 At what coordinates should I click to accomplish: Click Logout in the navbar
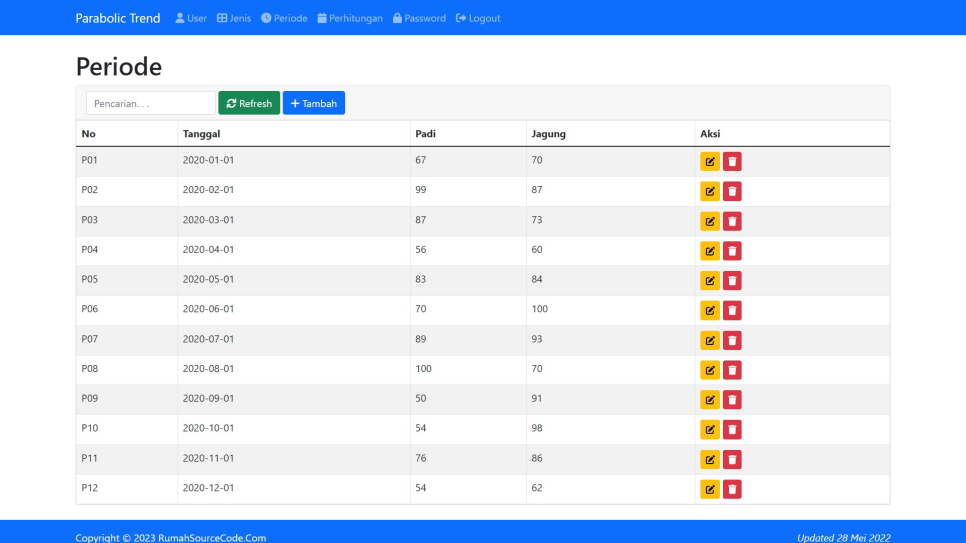click(x=478, y=18)
